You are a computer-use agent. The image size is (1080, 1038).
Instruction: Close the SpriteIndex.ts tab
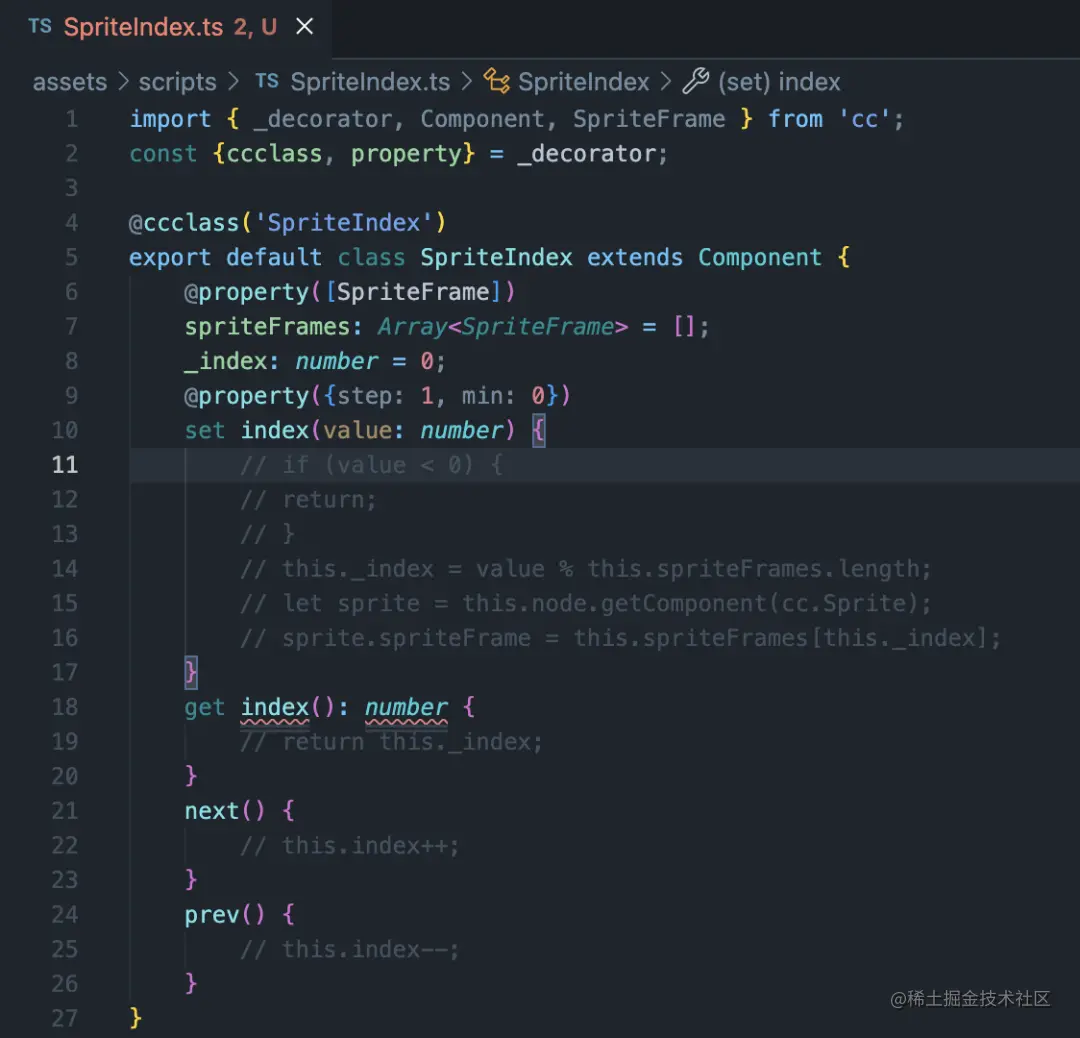coord(304,27)
